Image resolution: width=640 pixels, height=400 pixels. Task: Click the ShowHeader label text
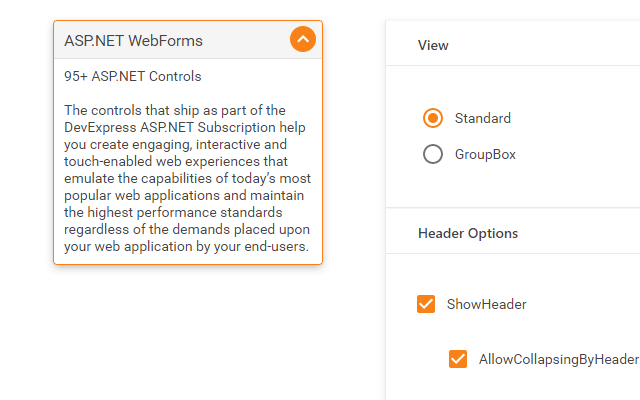(x=486, y=304)
